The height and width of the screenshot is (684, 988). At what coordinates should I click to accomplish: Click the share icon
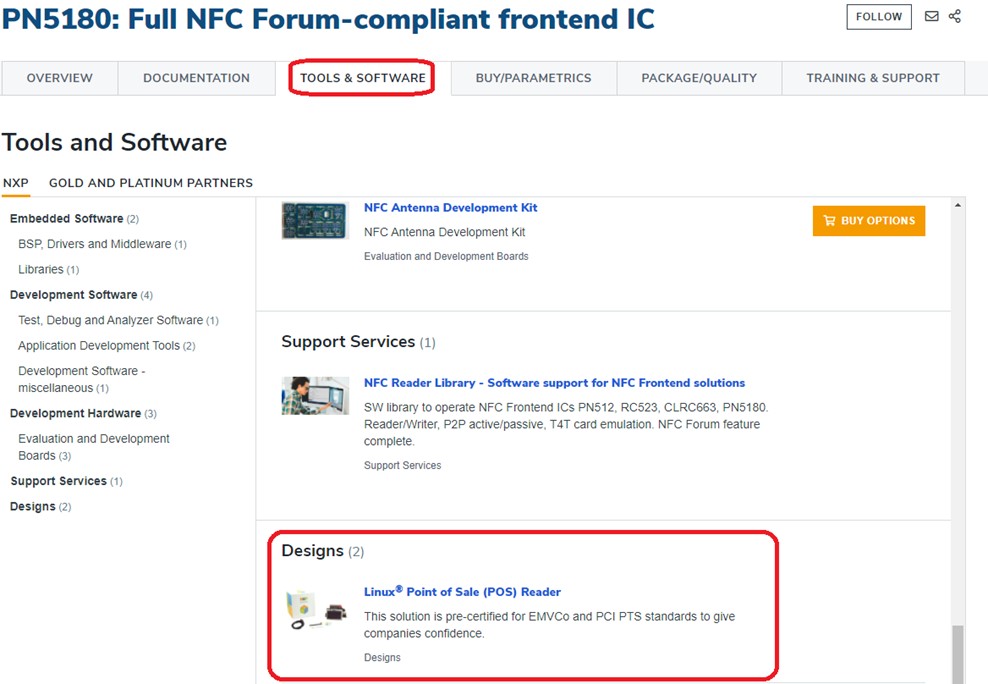point(955,16)
